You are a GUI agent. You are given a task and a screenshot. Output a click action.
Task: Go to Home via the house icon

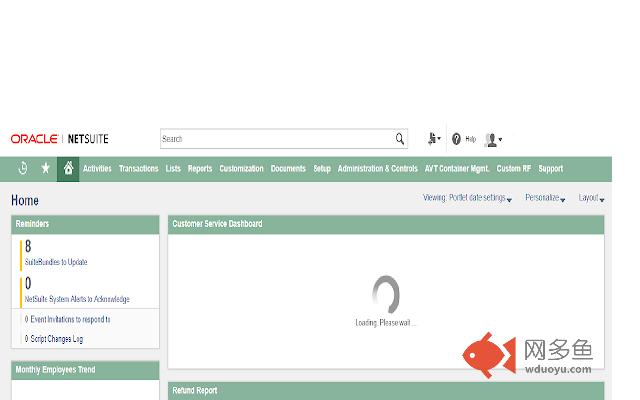[x=68, y=169]
